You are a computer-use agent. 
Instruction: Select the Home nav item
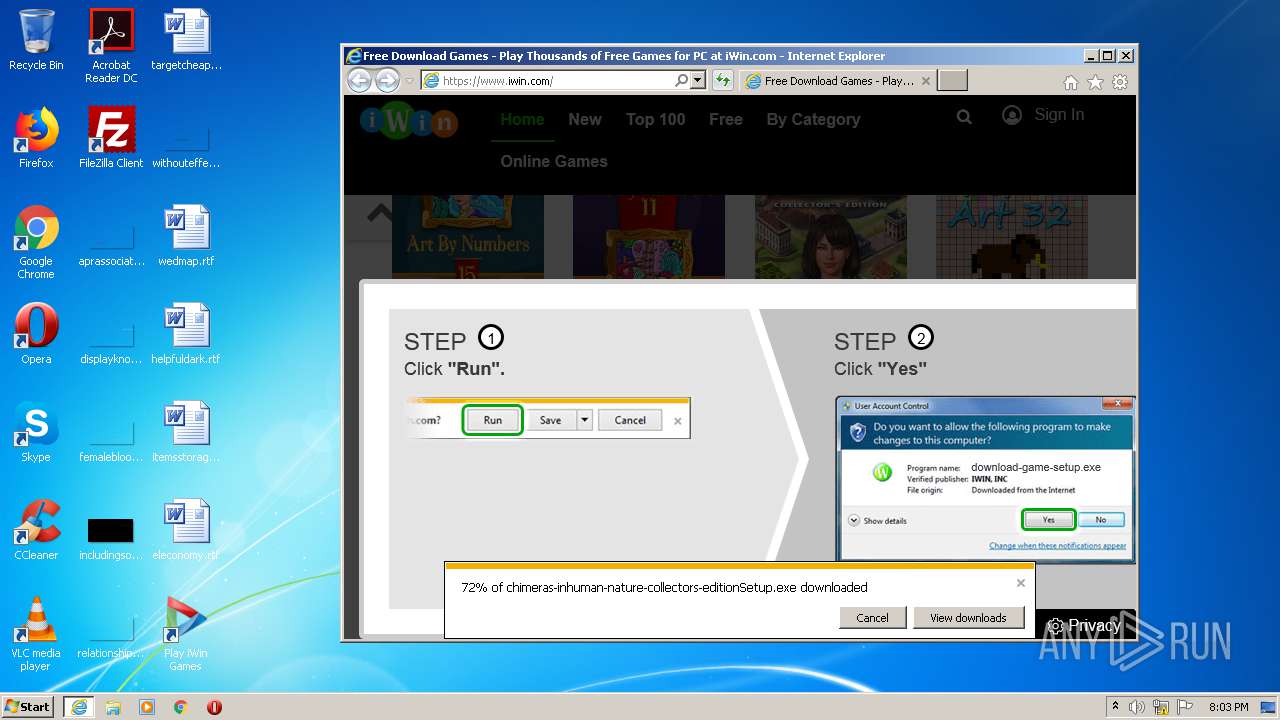[522, 119]
